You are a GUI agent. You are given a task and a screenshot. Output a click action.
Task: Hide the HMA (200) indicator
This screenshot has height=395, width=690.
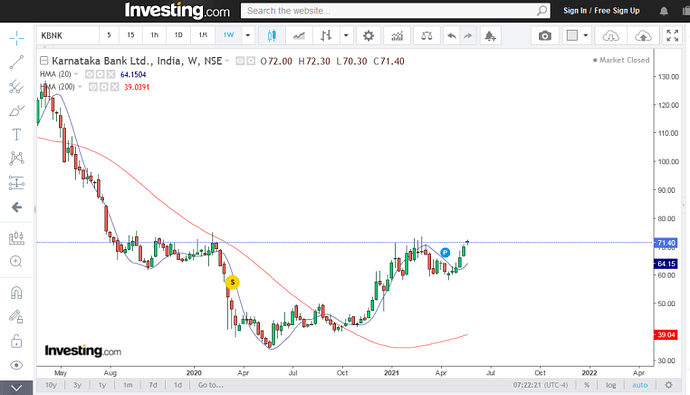(x=93, y=87)
